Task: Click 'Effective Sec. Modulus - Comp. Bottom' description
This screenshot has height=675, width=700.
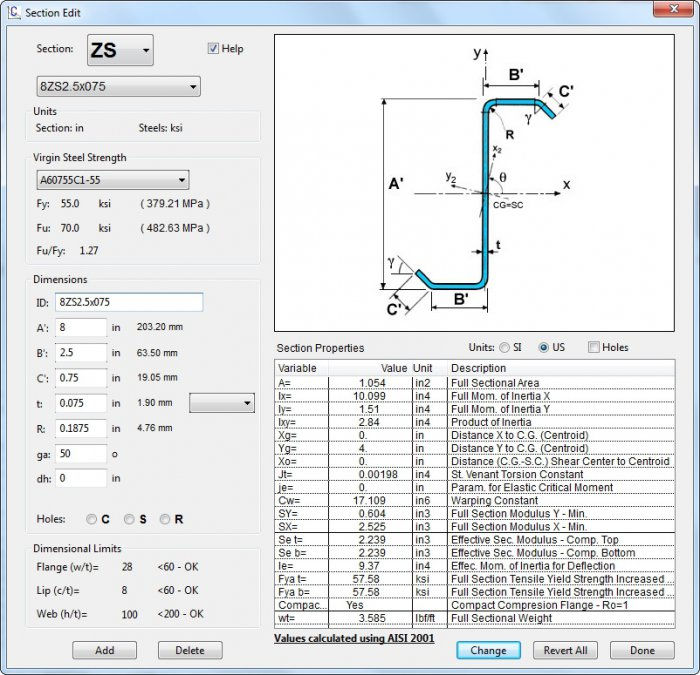Action: [x=543, y=553]
